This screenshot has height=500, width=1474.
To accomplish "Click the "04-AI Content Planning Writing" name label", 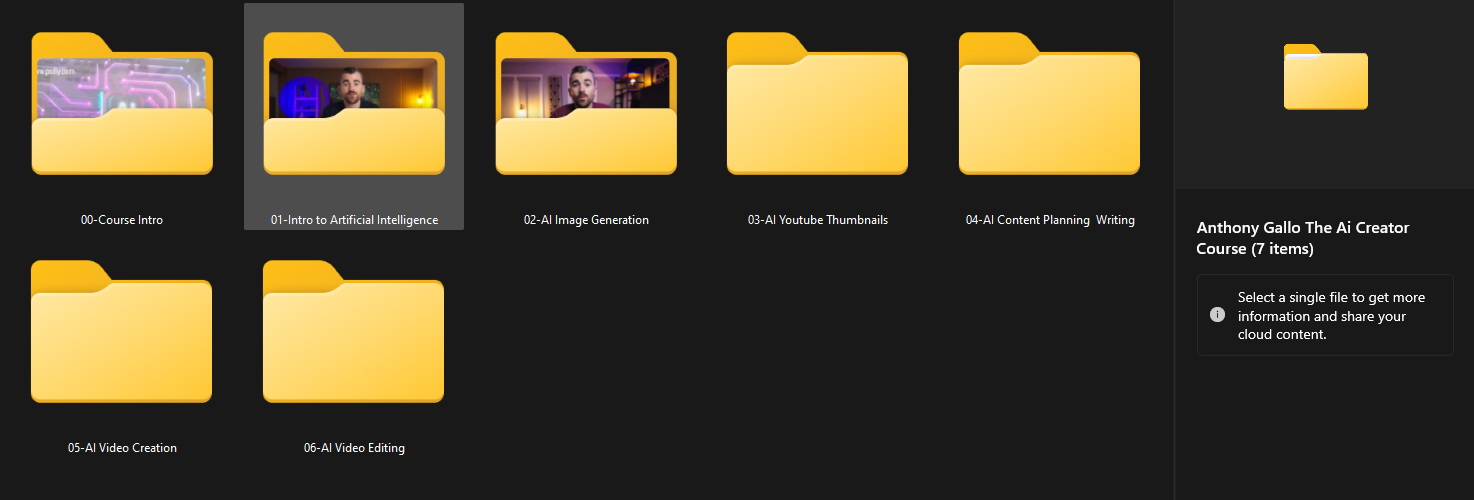I will (1050, 220).
